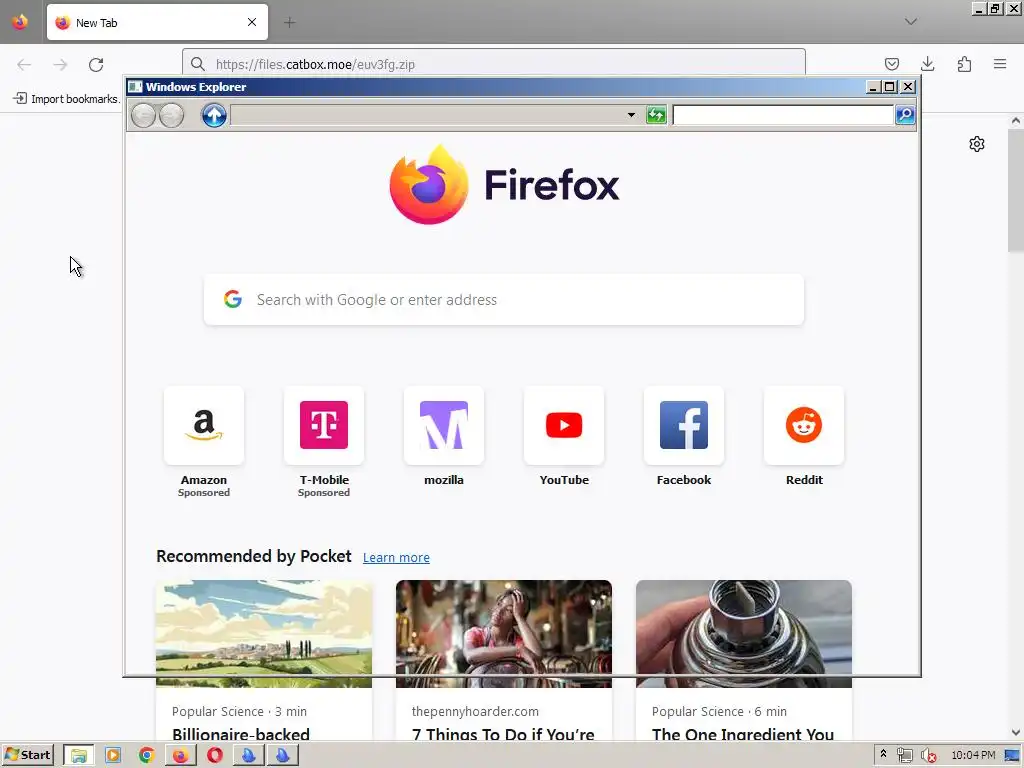Click the Firefox URL bar with catbox address
This screenshot has width=1024, height=768.
(494, 64)
